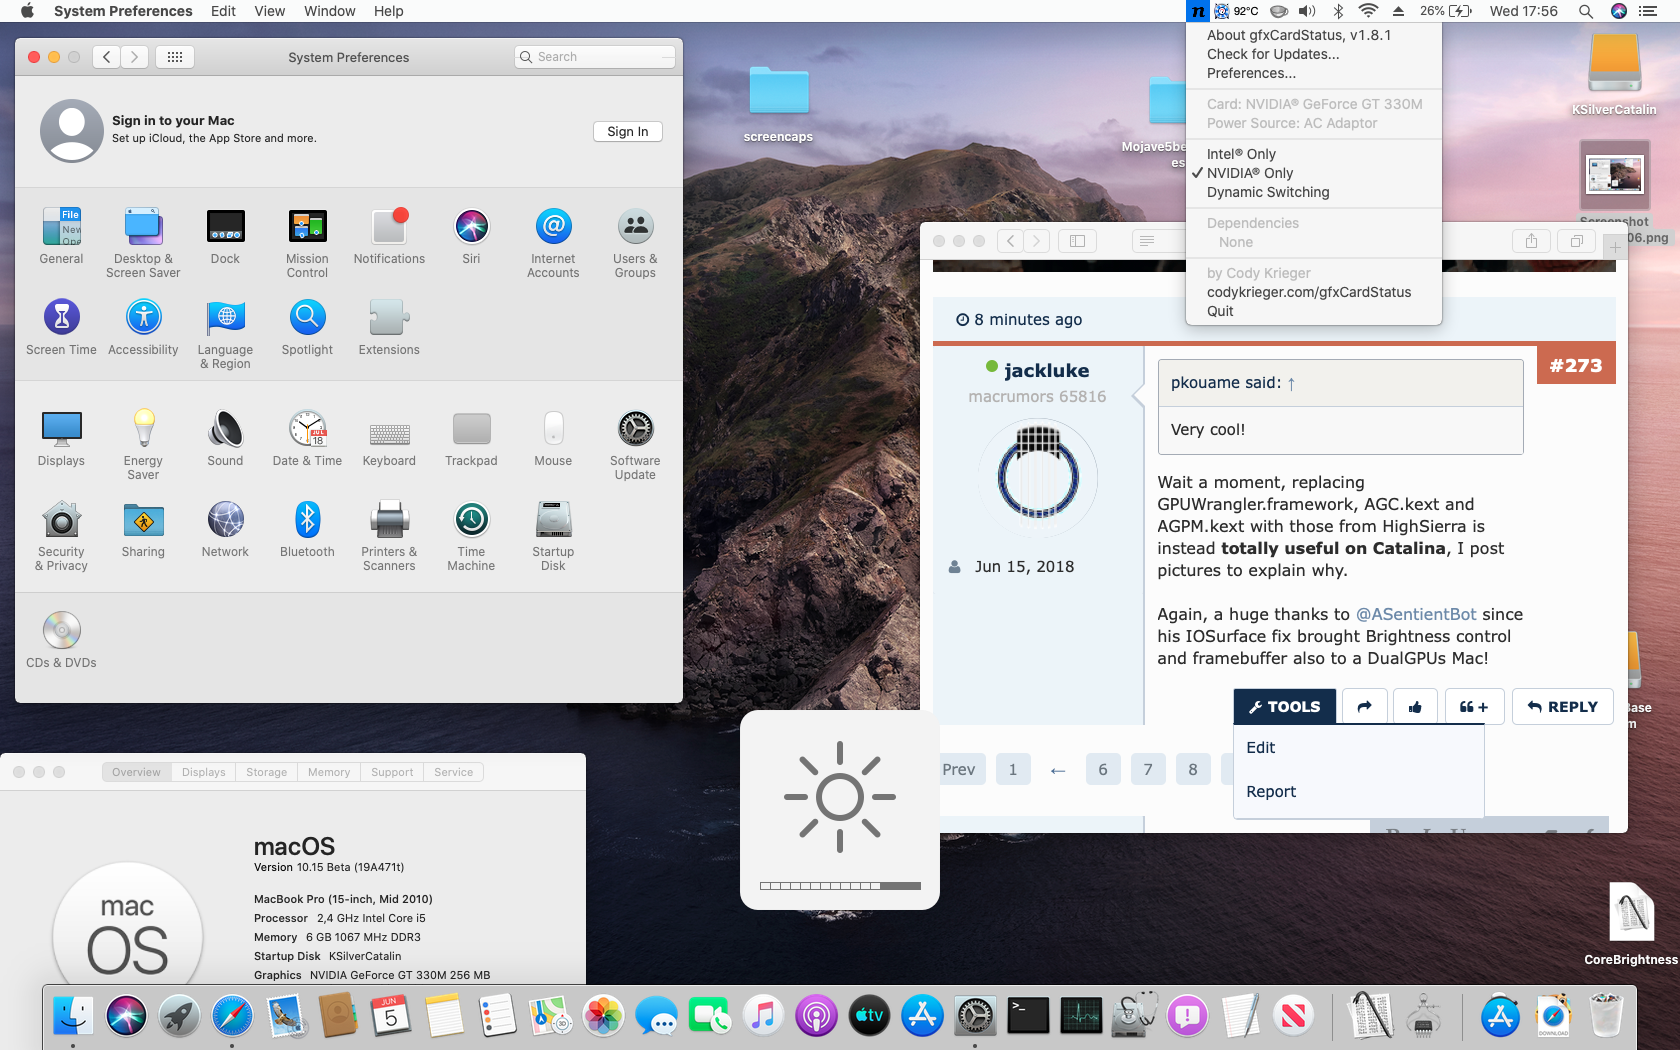Image resolution: width=1680 pixels, height=1050 pixels.
Task: Switch to the Memory tab in About This Mac
Action: click(x=329, y=772)
